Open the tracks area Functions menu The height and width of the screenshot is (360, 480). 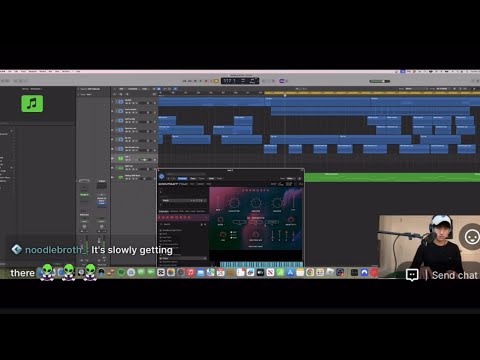[x=133, y=89]
